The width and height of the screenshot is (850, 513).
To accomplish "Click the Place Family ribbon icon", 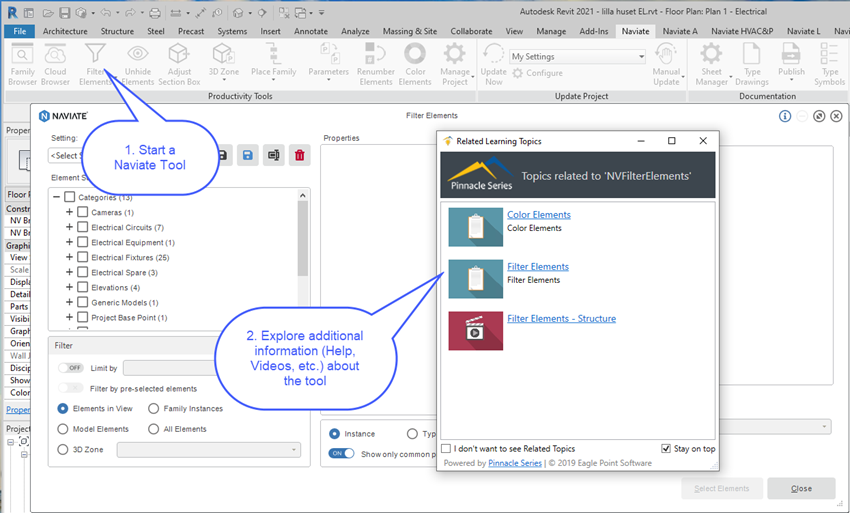I will 273,54.
